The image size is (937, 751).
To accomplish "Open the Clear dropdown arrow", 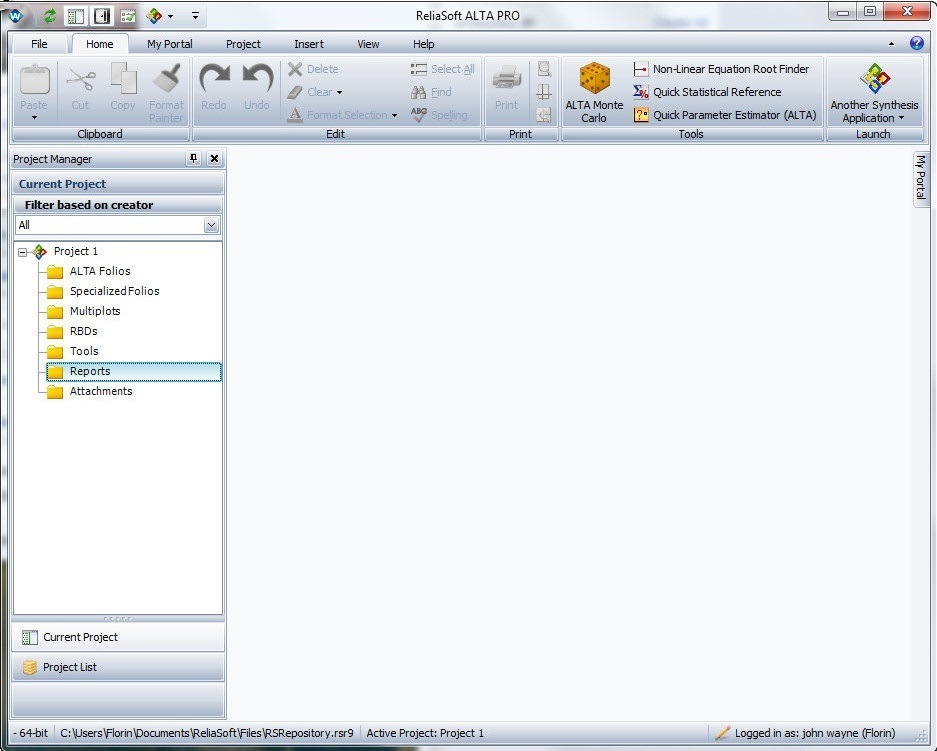I will pos(339,93).
